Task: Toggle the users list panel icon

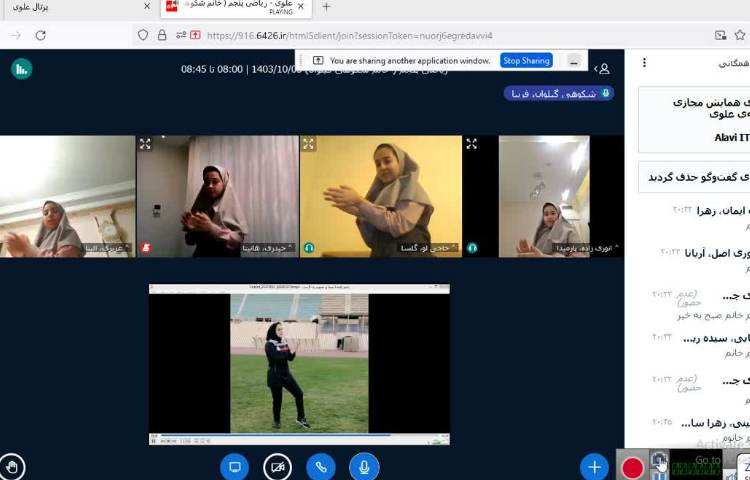Action: coord(602,69)
